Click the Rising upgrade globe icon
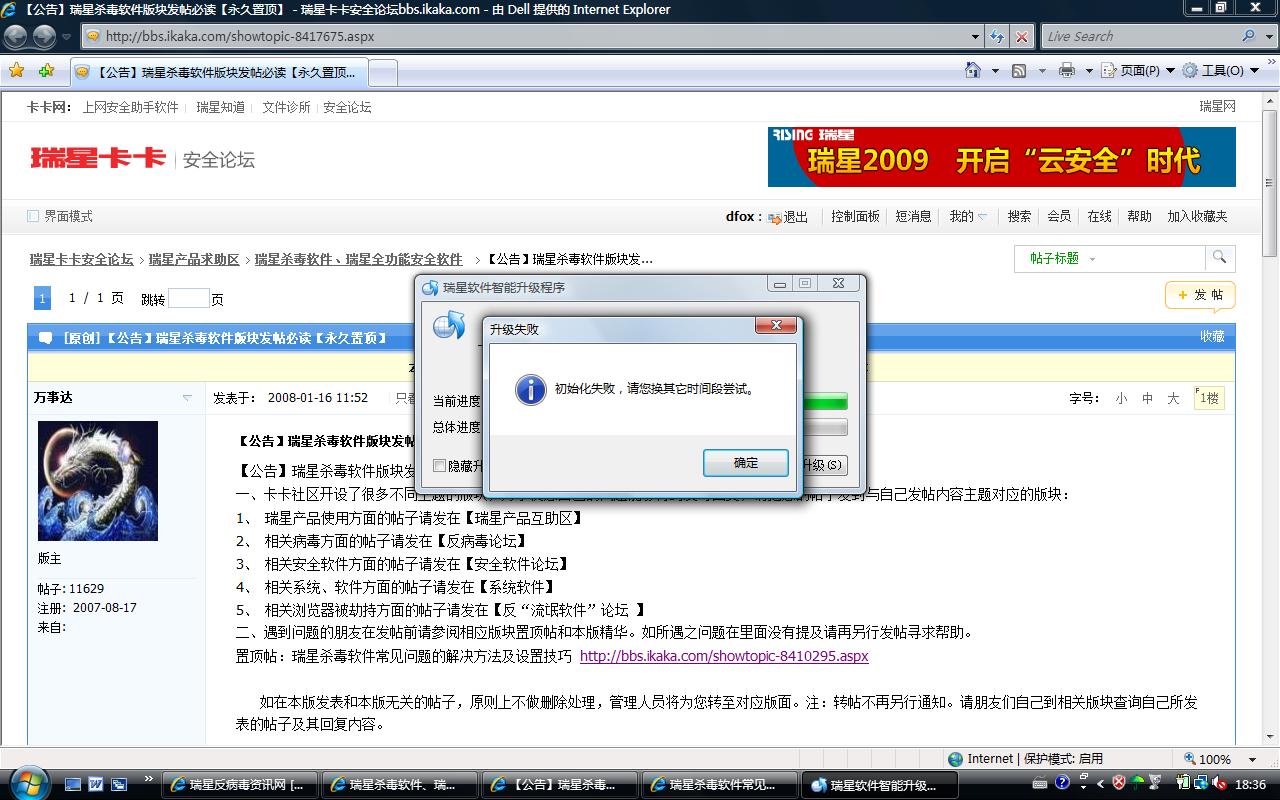 coord(448,325)
